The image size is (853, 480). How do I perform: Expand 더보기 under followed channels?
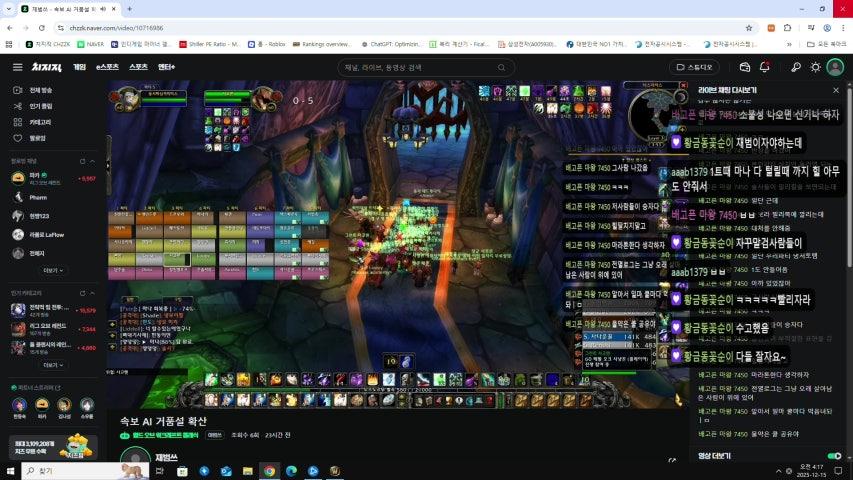53,270
